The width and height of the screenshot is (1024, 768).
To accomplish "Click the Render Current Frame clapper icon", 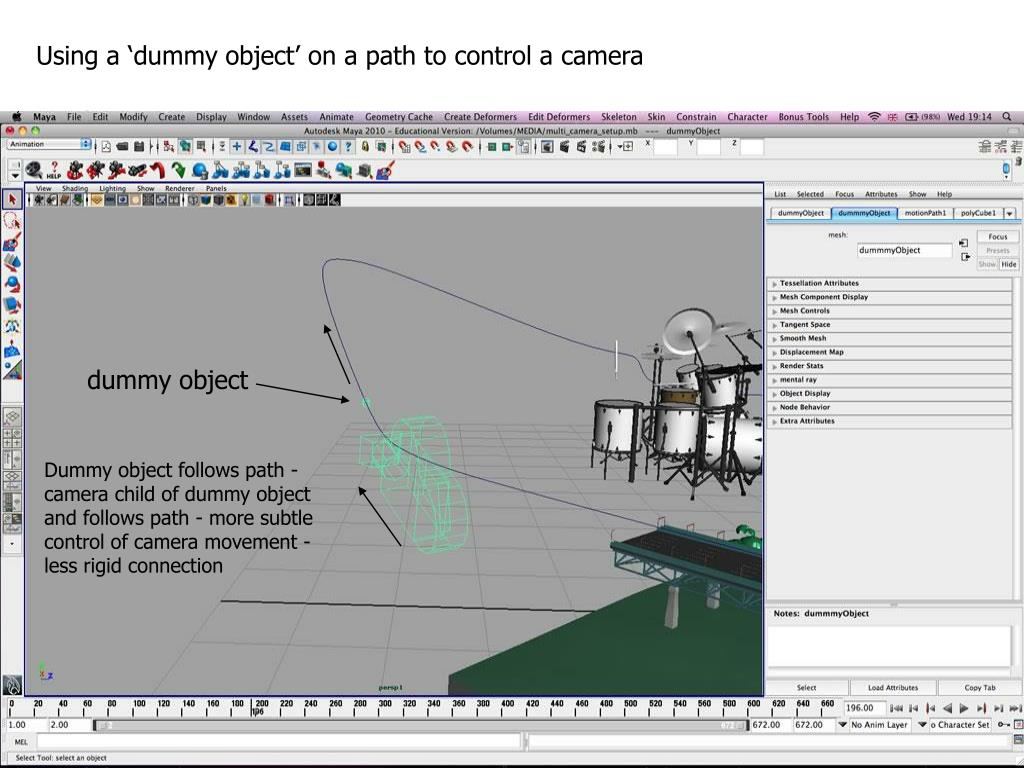I will click(x=564, y=147).
